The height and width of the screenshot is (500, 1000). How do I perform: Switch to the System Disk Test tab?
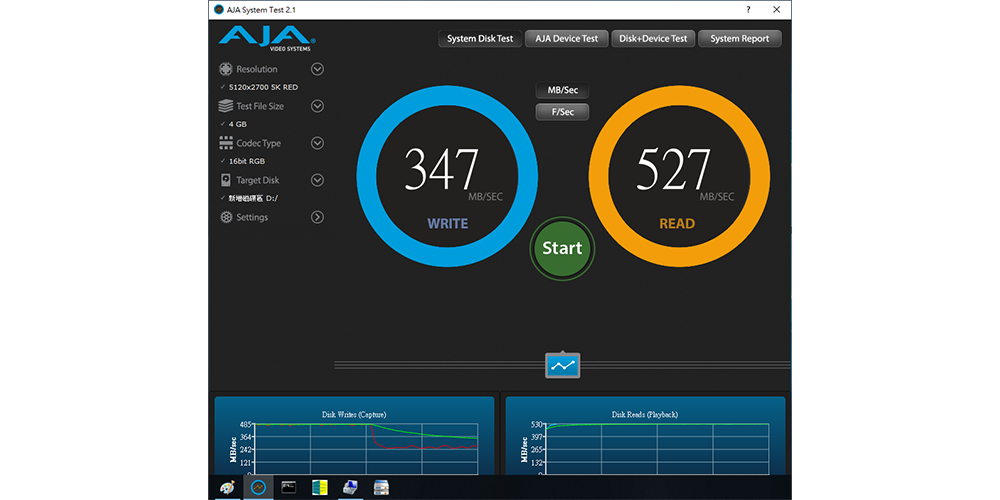479,39
